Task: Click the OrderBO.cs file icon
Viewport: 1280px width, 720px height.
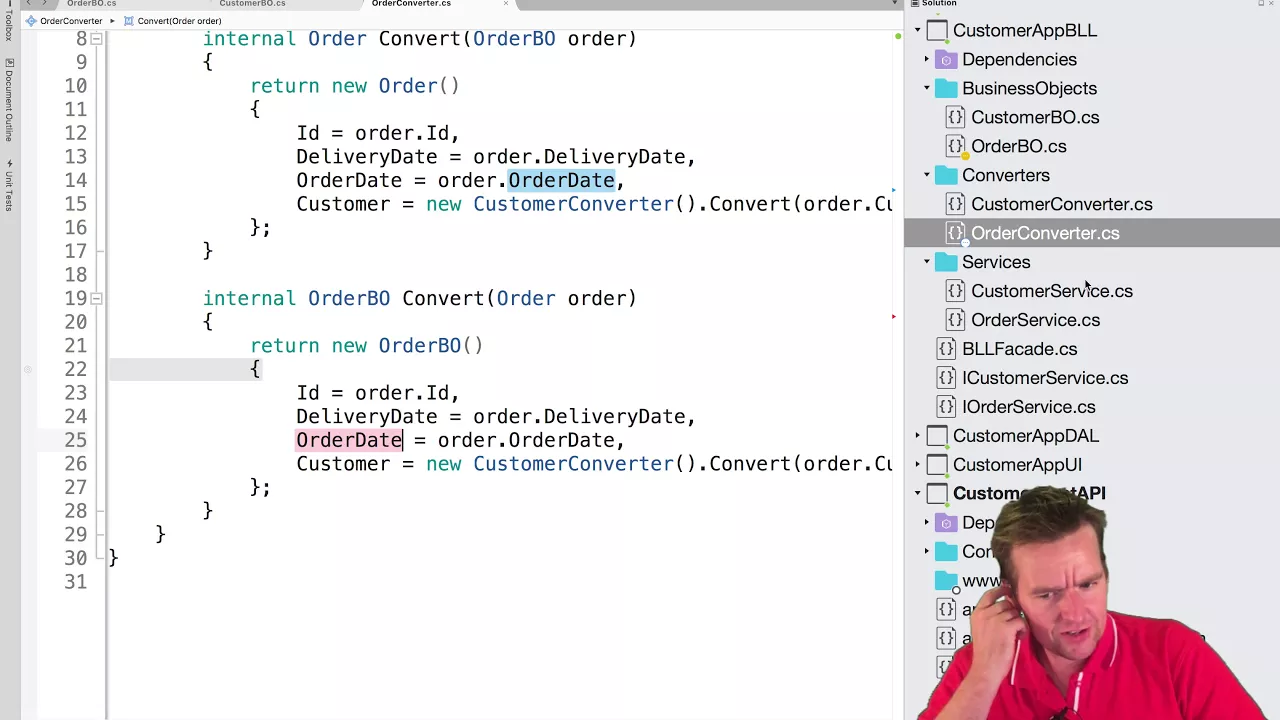Action: point(955,147)
